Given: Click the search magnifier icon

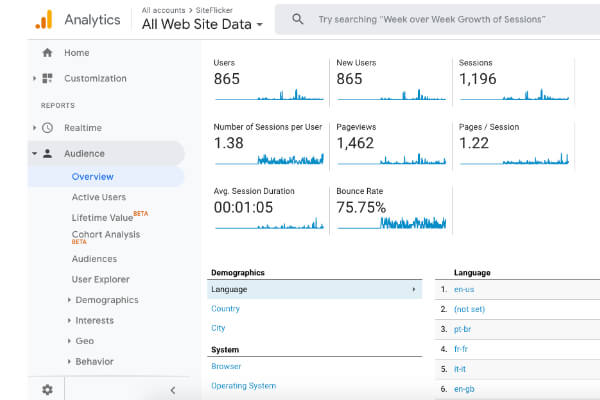Looking at the screenshot, I should point(297,19).
